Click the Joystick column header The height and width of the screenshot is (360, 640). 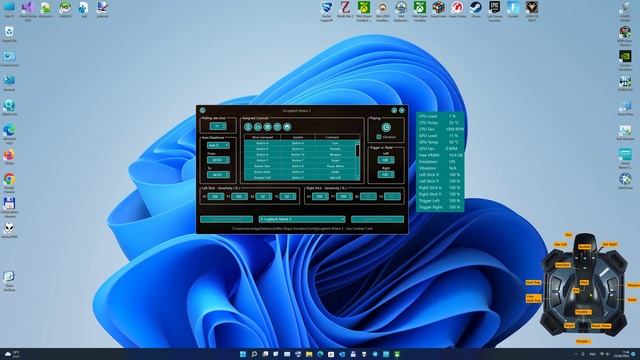pyautogui.click(x=298, y=138)
